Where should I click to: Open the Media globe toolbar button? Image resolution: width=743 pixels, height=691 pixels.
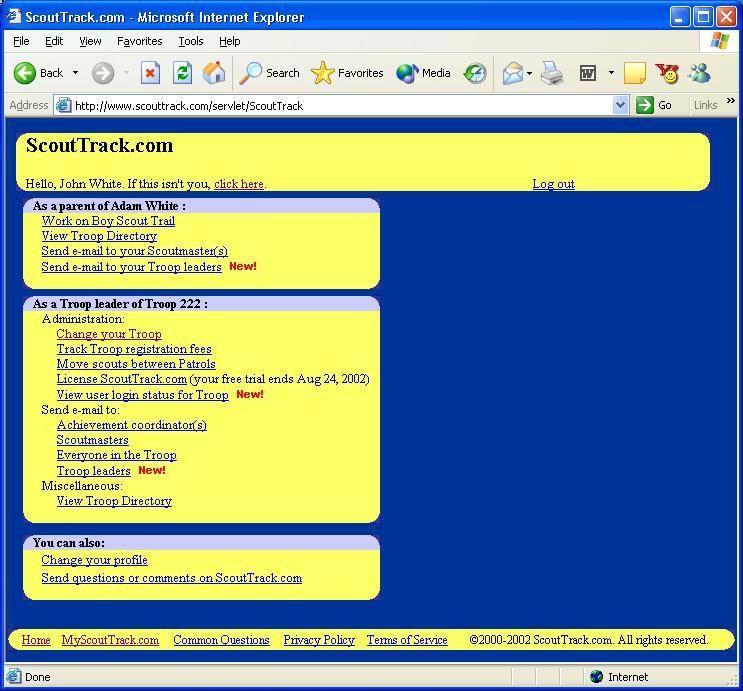(423, 73)
